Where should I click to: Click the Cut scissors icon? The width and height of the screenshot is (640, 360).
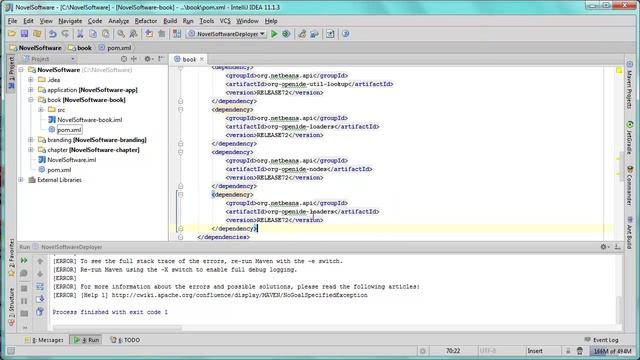[x=80, y=34]
